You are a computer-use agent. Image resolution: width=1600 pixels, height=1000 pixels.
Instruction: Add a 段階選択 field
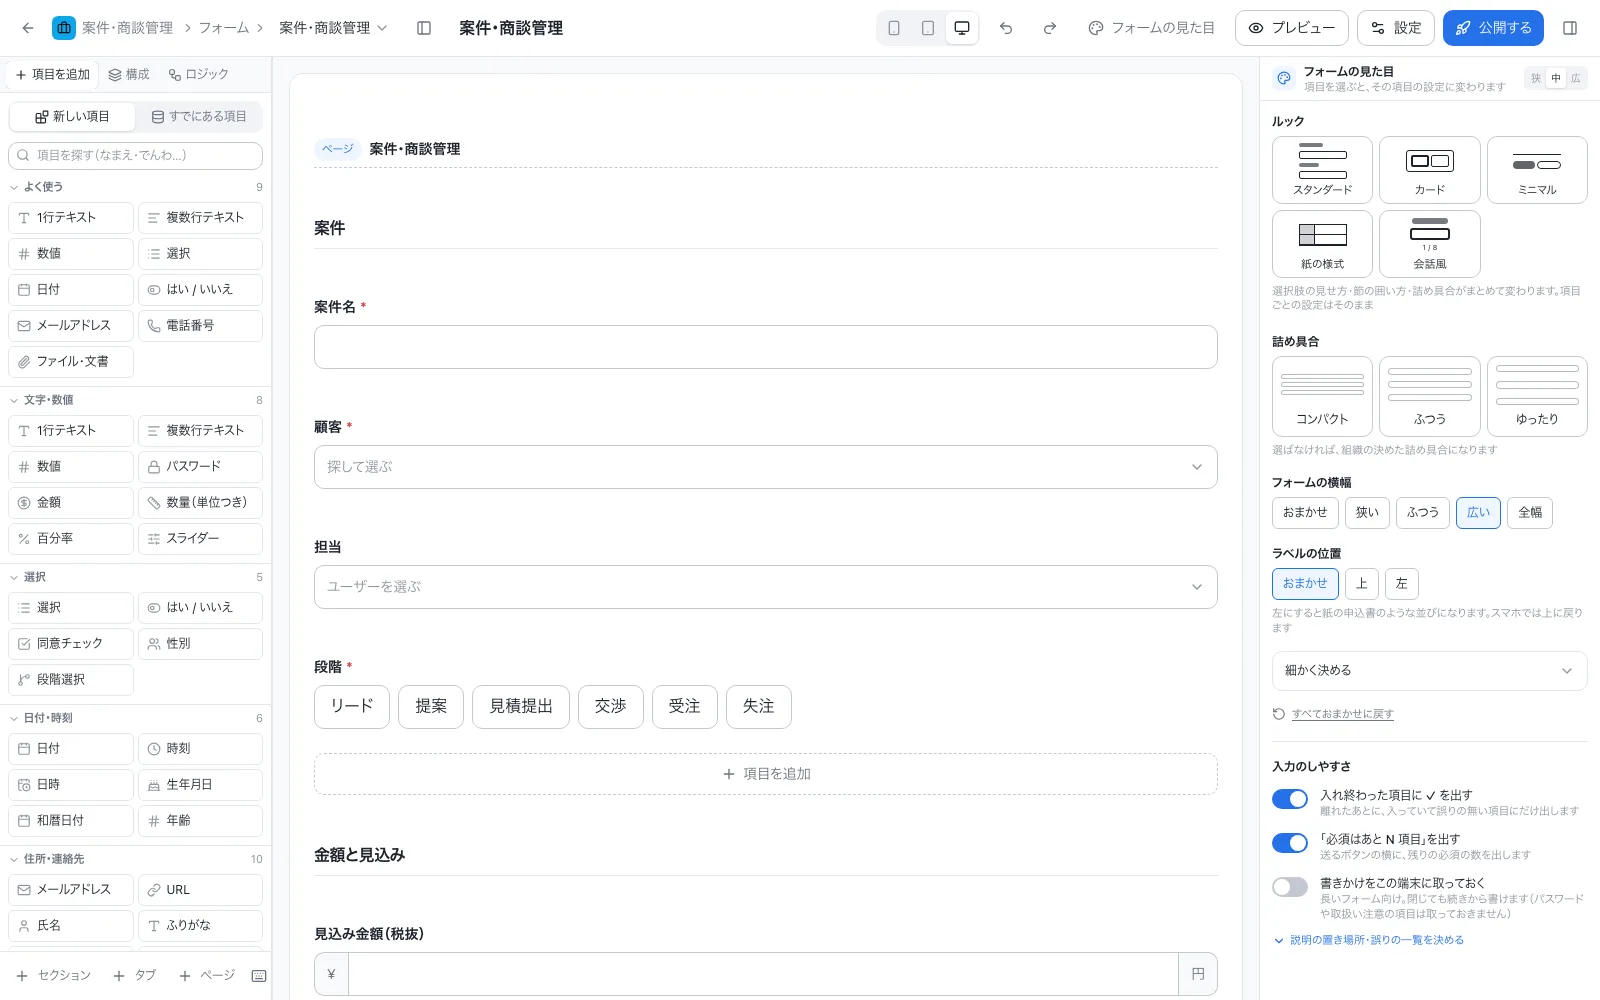click(71, 680)
